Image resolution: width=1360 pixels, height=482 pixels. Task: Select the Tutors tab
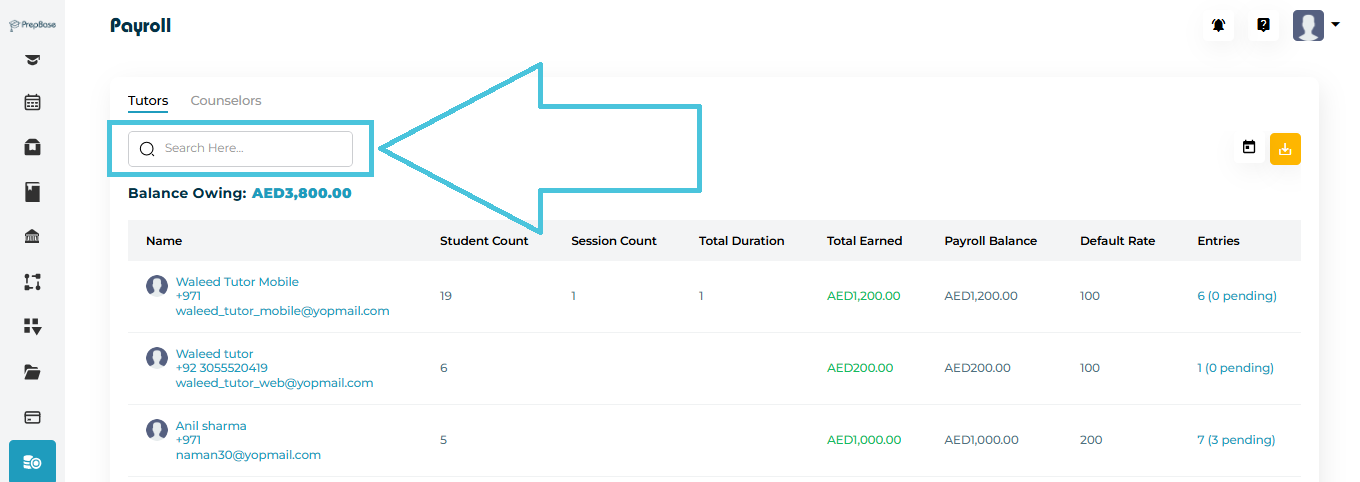pos(148,101)
